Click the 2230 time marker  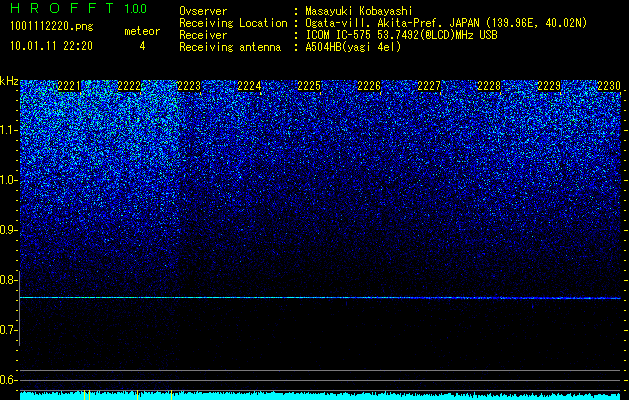pyautogui.click(x=609, y=86)
